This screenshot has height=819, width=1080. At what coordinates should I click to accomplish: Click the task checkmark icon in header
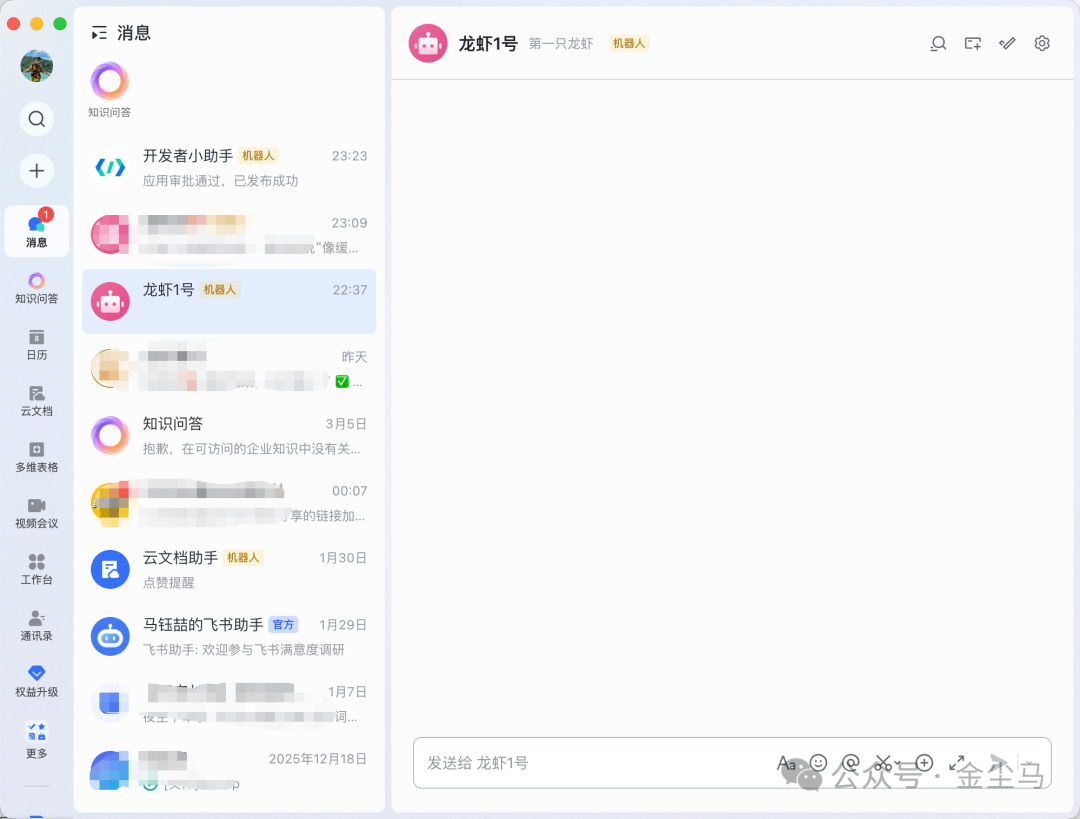(1007, 43)
